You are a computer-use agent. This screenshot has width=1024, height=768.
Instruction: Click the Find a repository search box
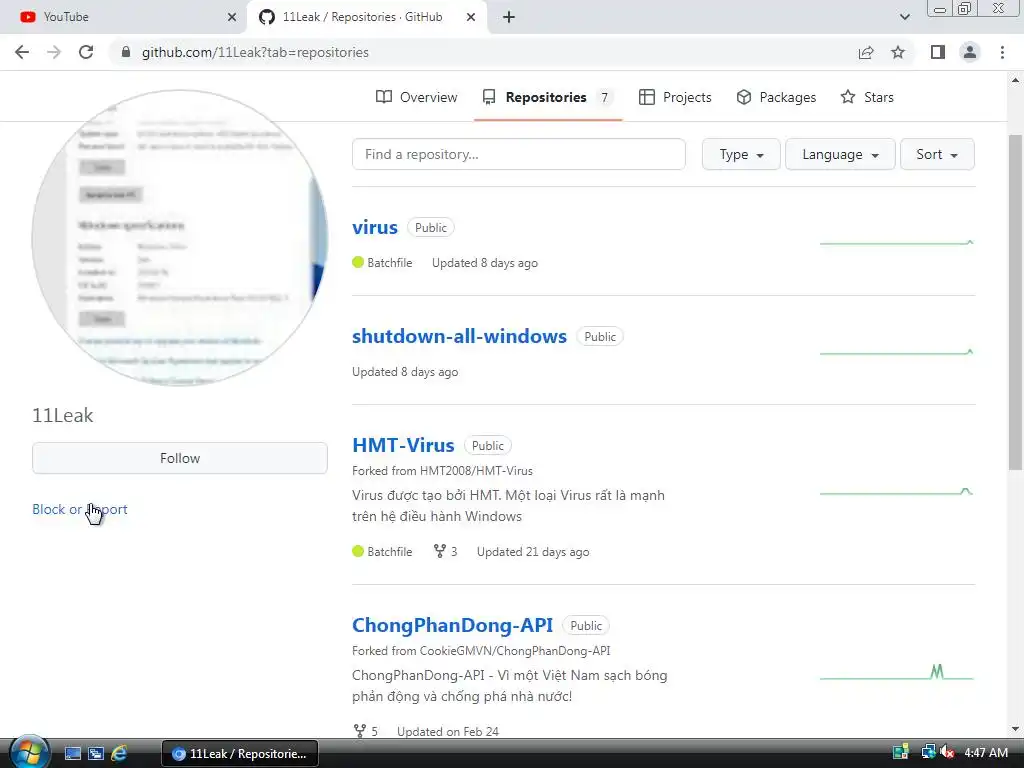519,154
